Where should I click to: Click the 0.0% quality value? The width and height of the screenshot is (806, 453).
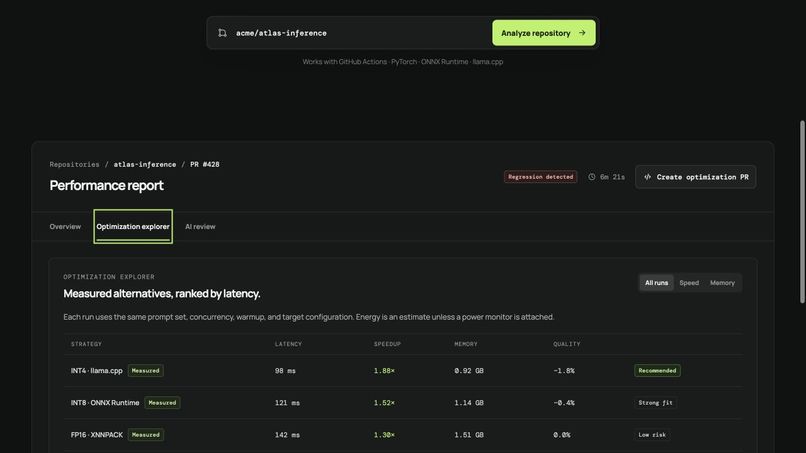[x=562, y=435]
